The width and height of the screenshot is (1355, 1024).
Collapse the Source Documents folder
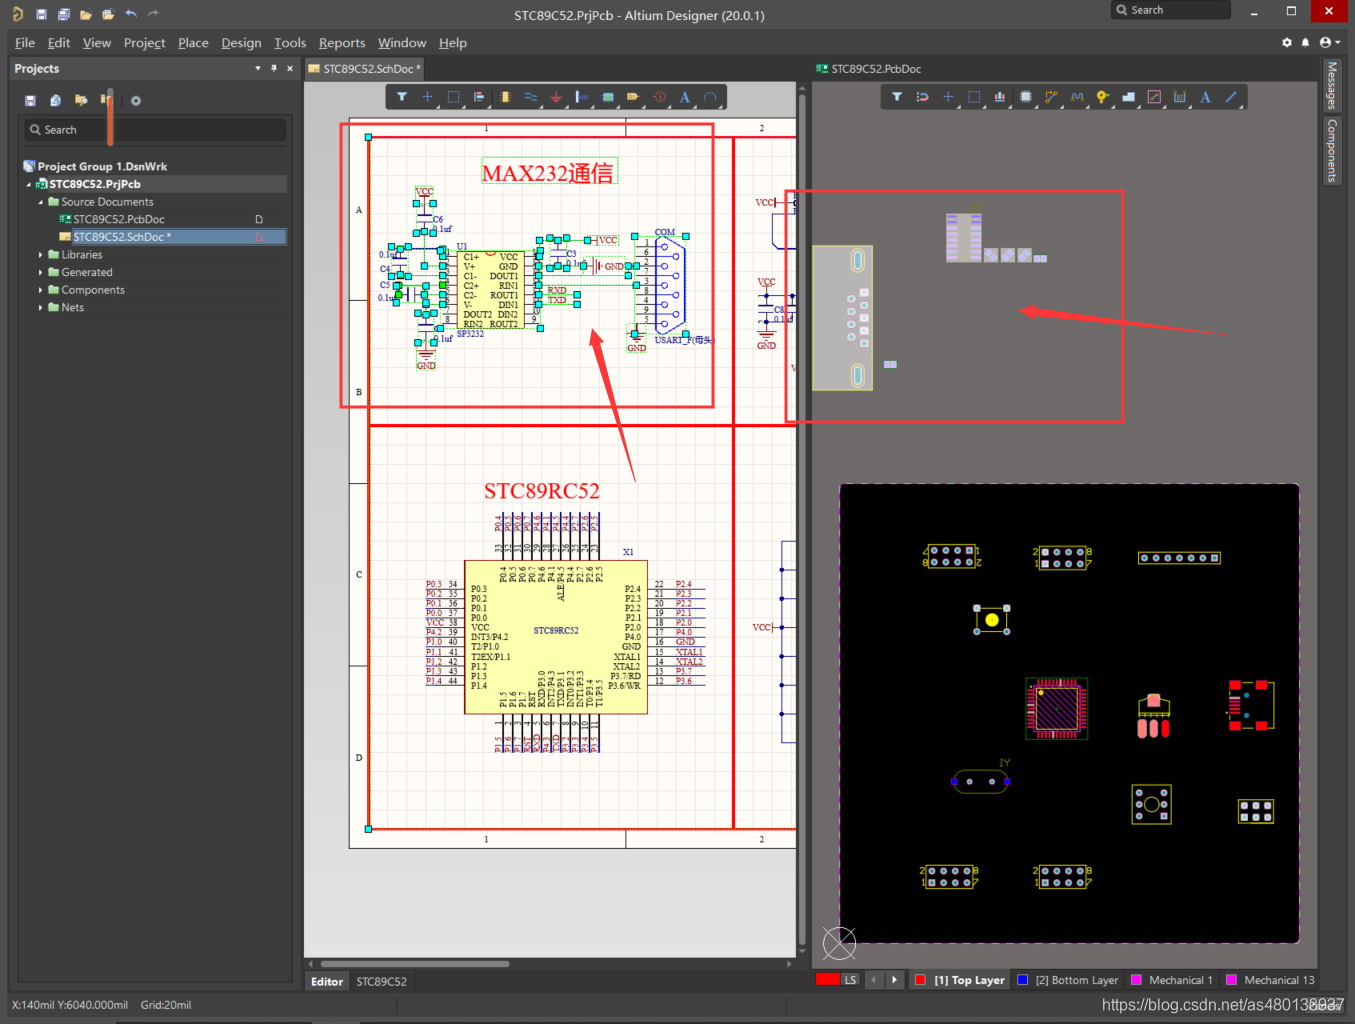41,202
